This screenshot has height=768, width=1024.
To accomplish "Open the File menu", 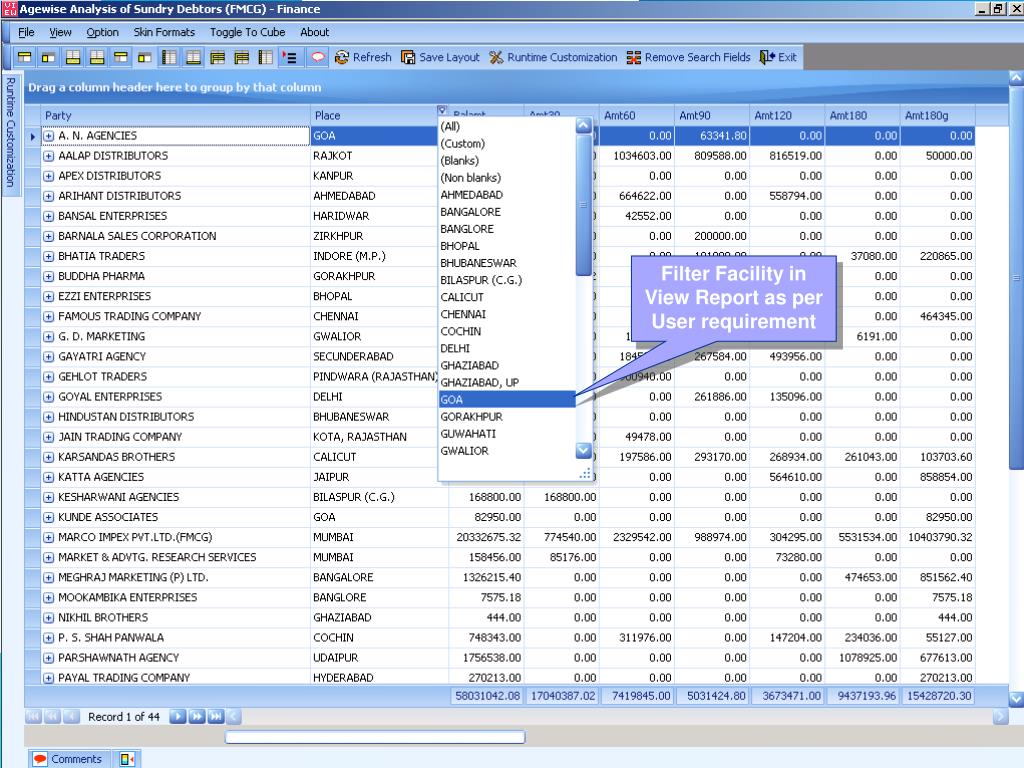I will (x=26, y=32).
